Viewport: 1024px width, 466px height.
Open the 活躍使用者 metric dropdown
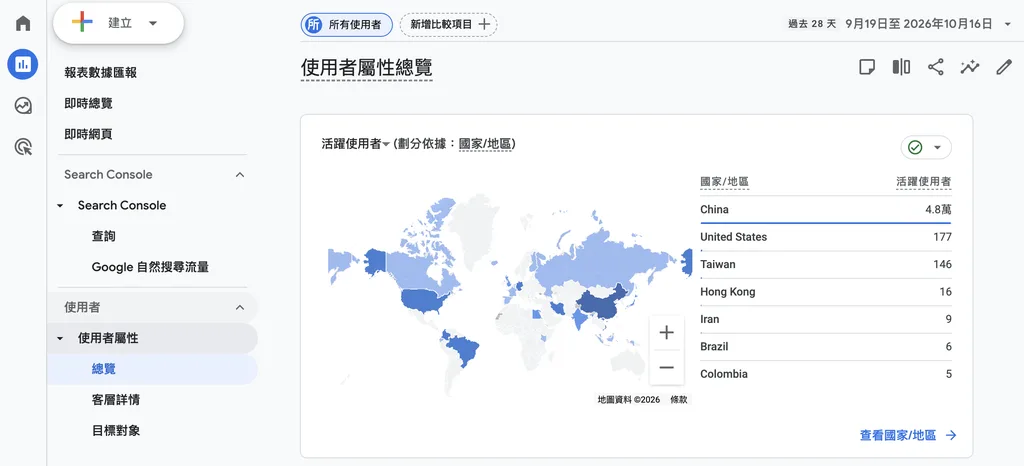pos(356,144)
